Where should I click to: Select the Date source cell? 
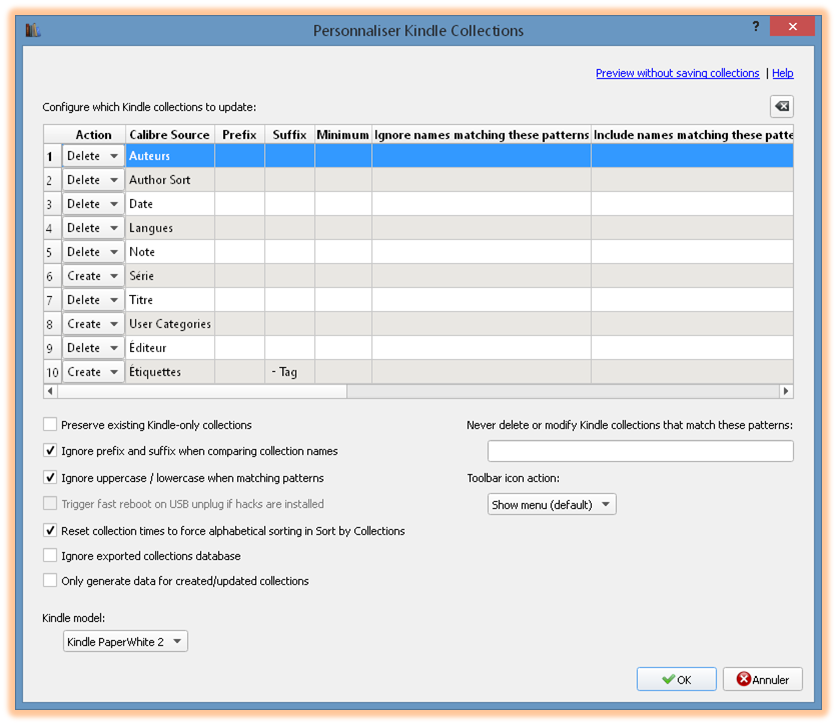pos(170,204)
